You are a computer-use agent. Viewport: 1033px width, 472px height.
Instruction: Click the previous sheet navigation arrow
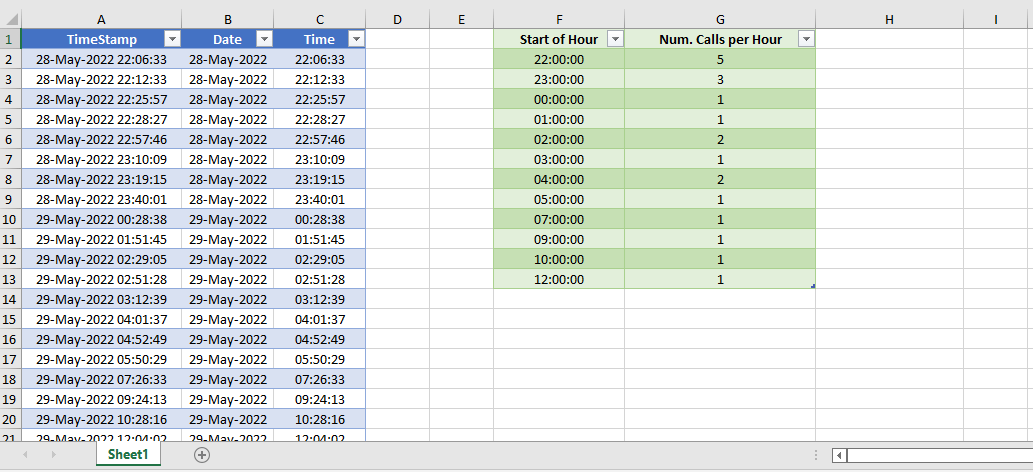25,454
